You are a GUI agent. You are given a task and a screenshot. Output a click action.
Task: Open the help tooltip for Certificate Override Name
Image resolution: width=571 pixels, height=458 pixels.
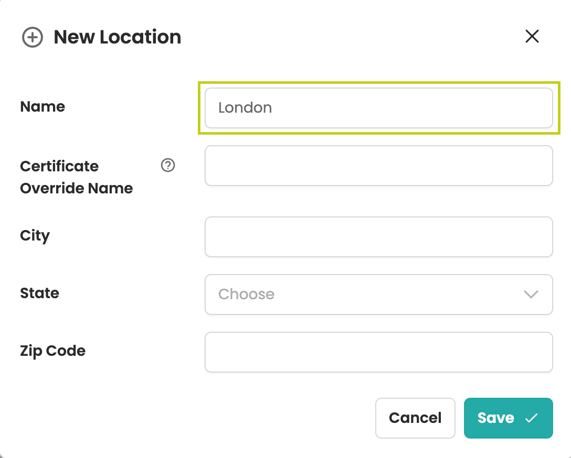168,165
